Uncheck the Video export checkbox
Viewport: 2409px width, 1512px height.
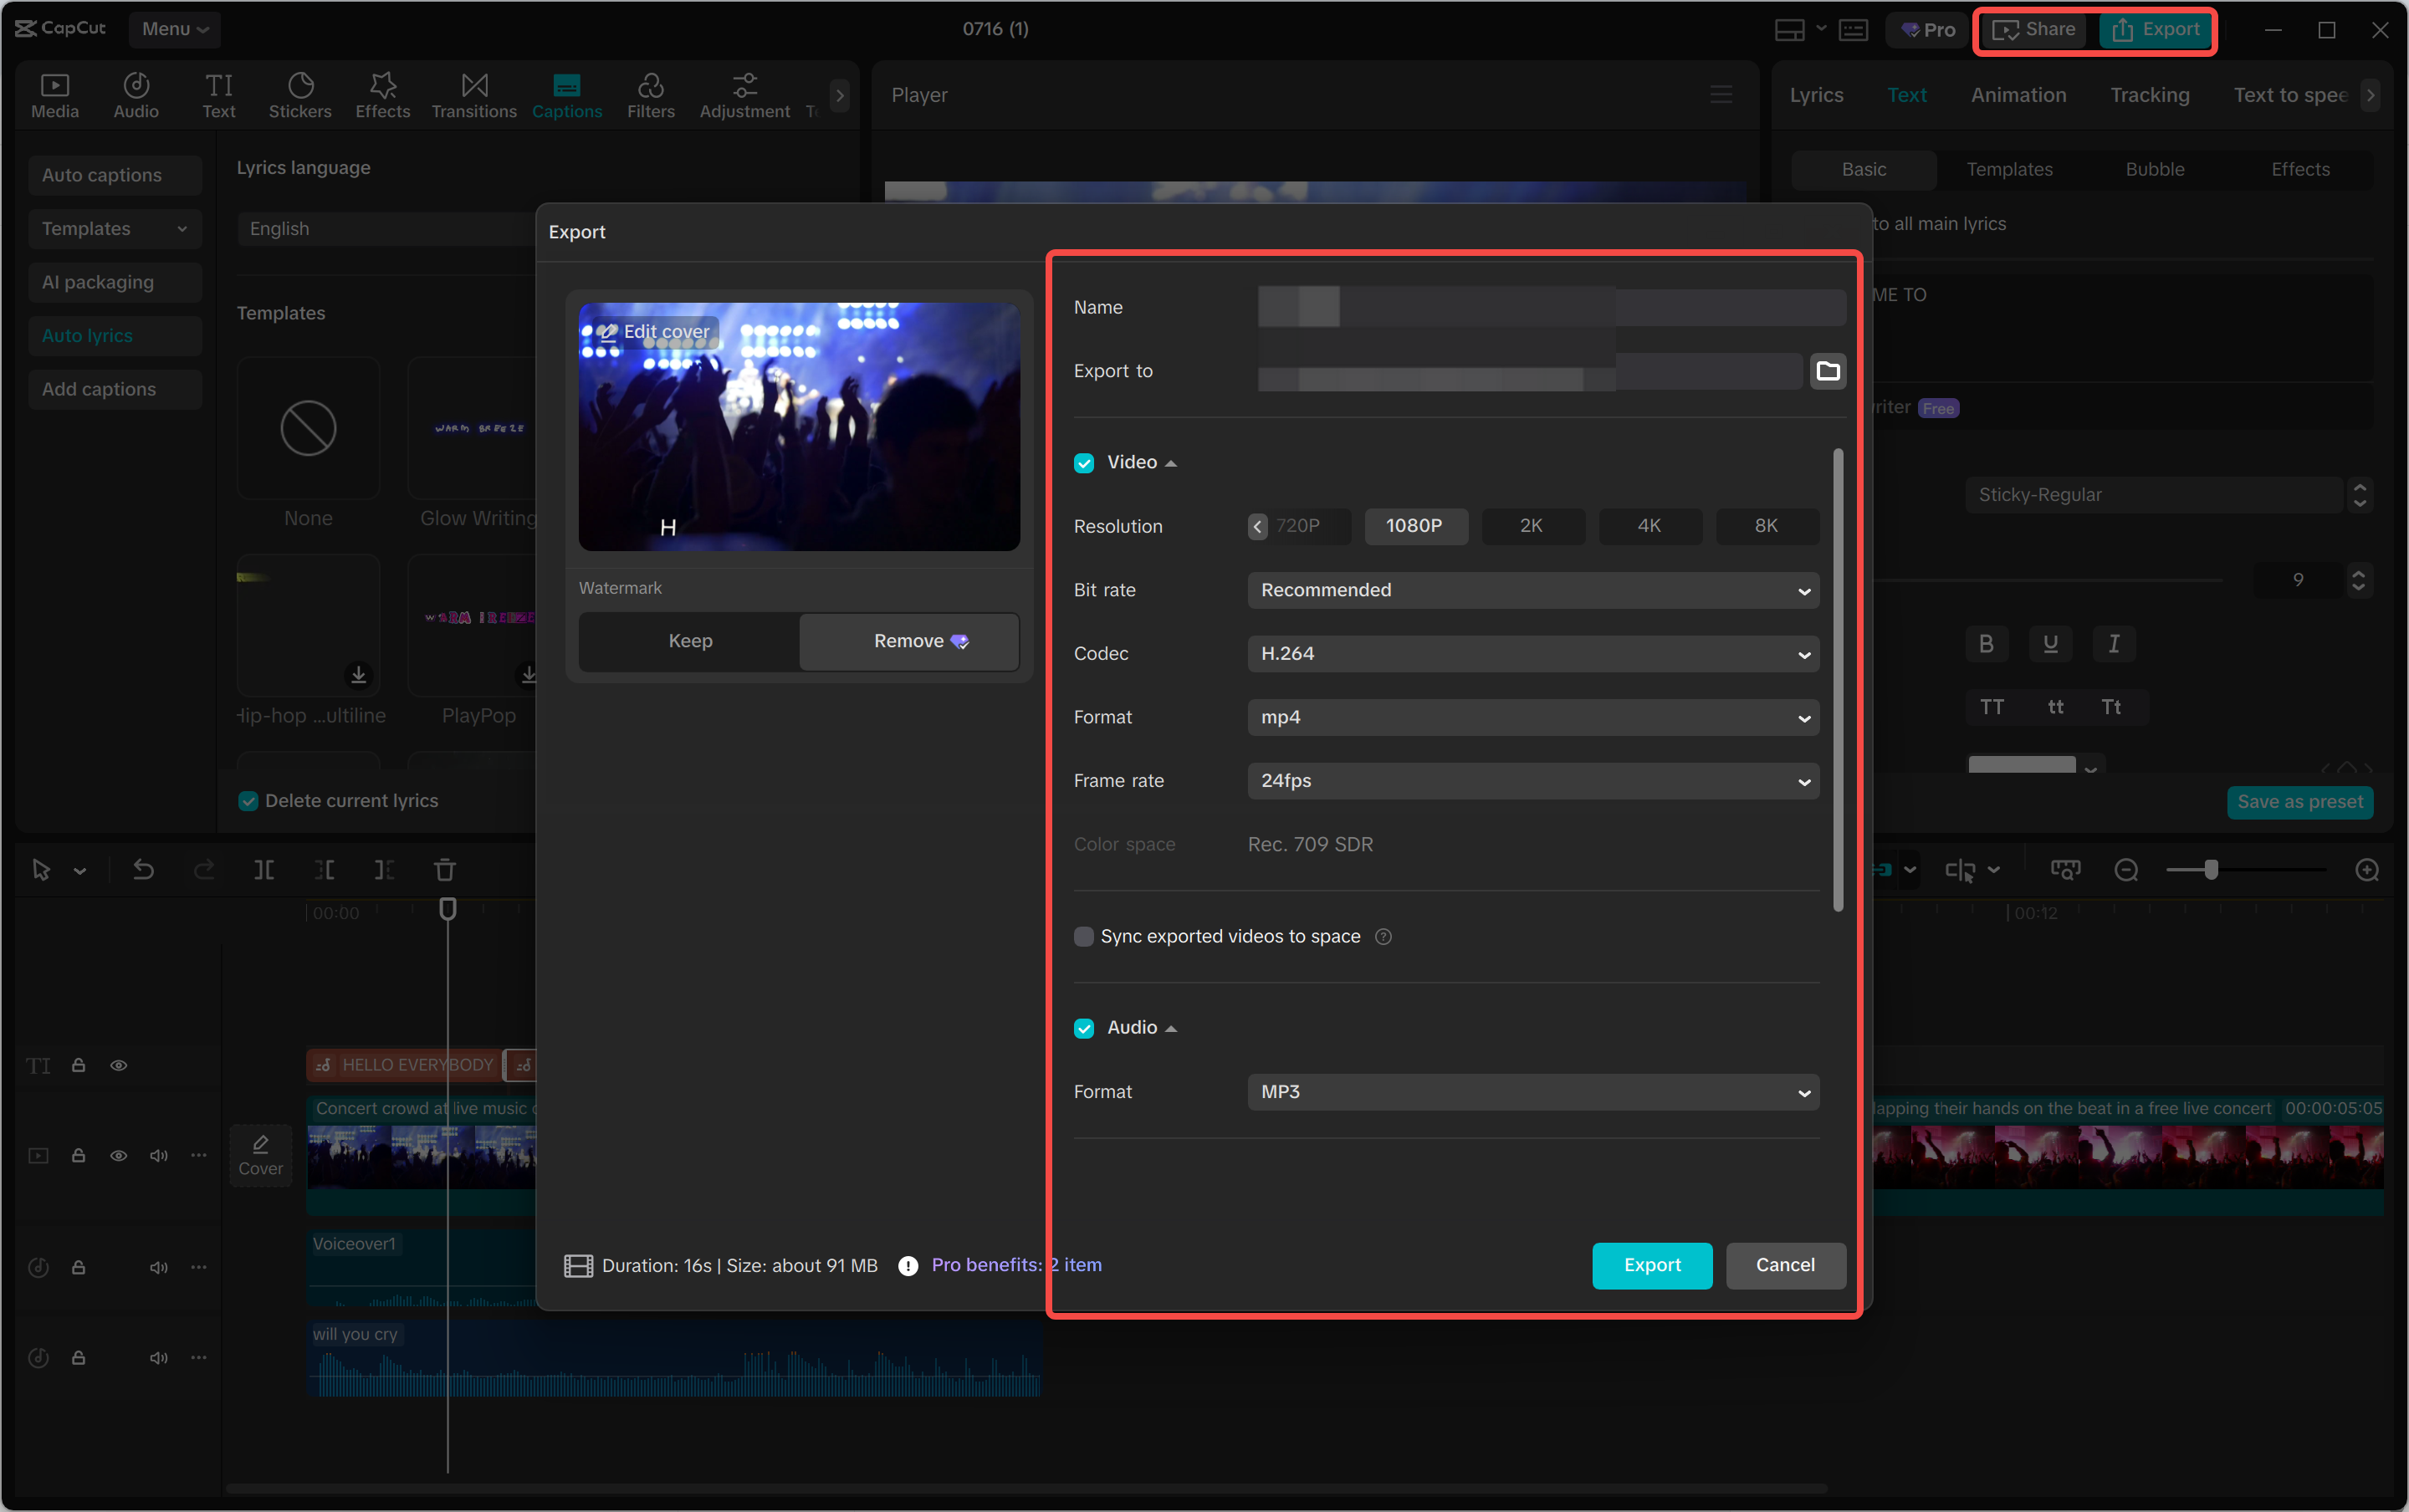1084,463
